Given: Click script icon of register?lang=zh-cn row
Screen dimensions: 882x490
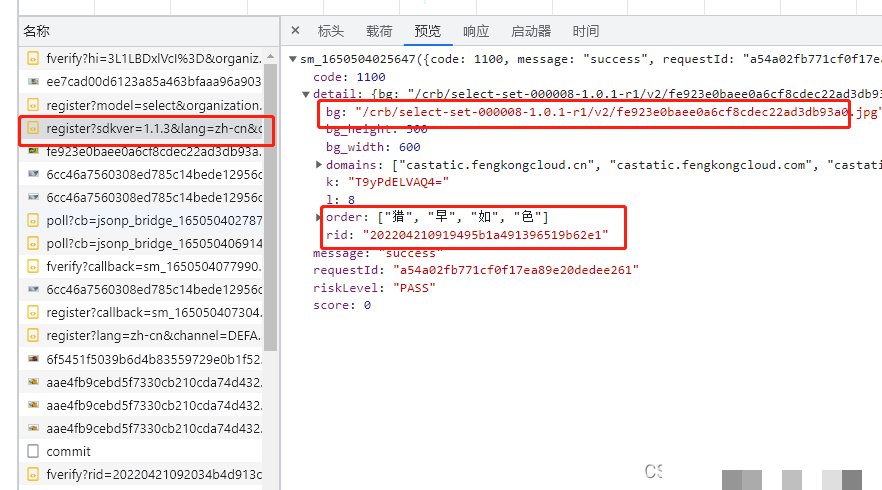Looking at the screenshot, I should (x=33, y=335).
